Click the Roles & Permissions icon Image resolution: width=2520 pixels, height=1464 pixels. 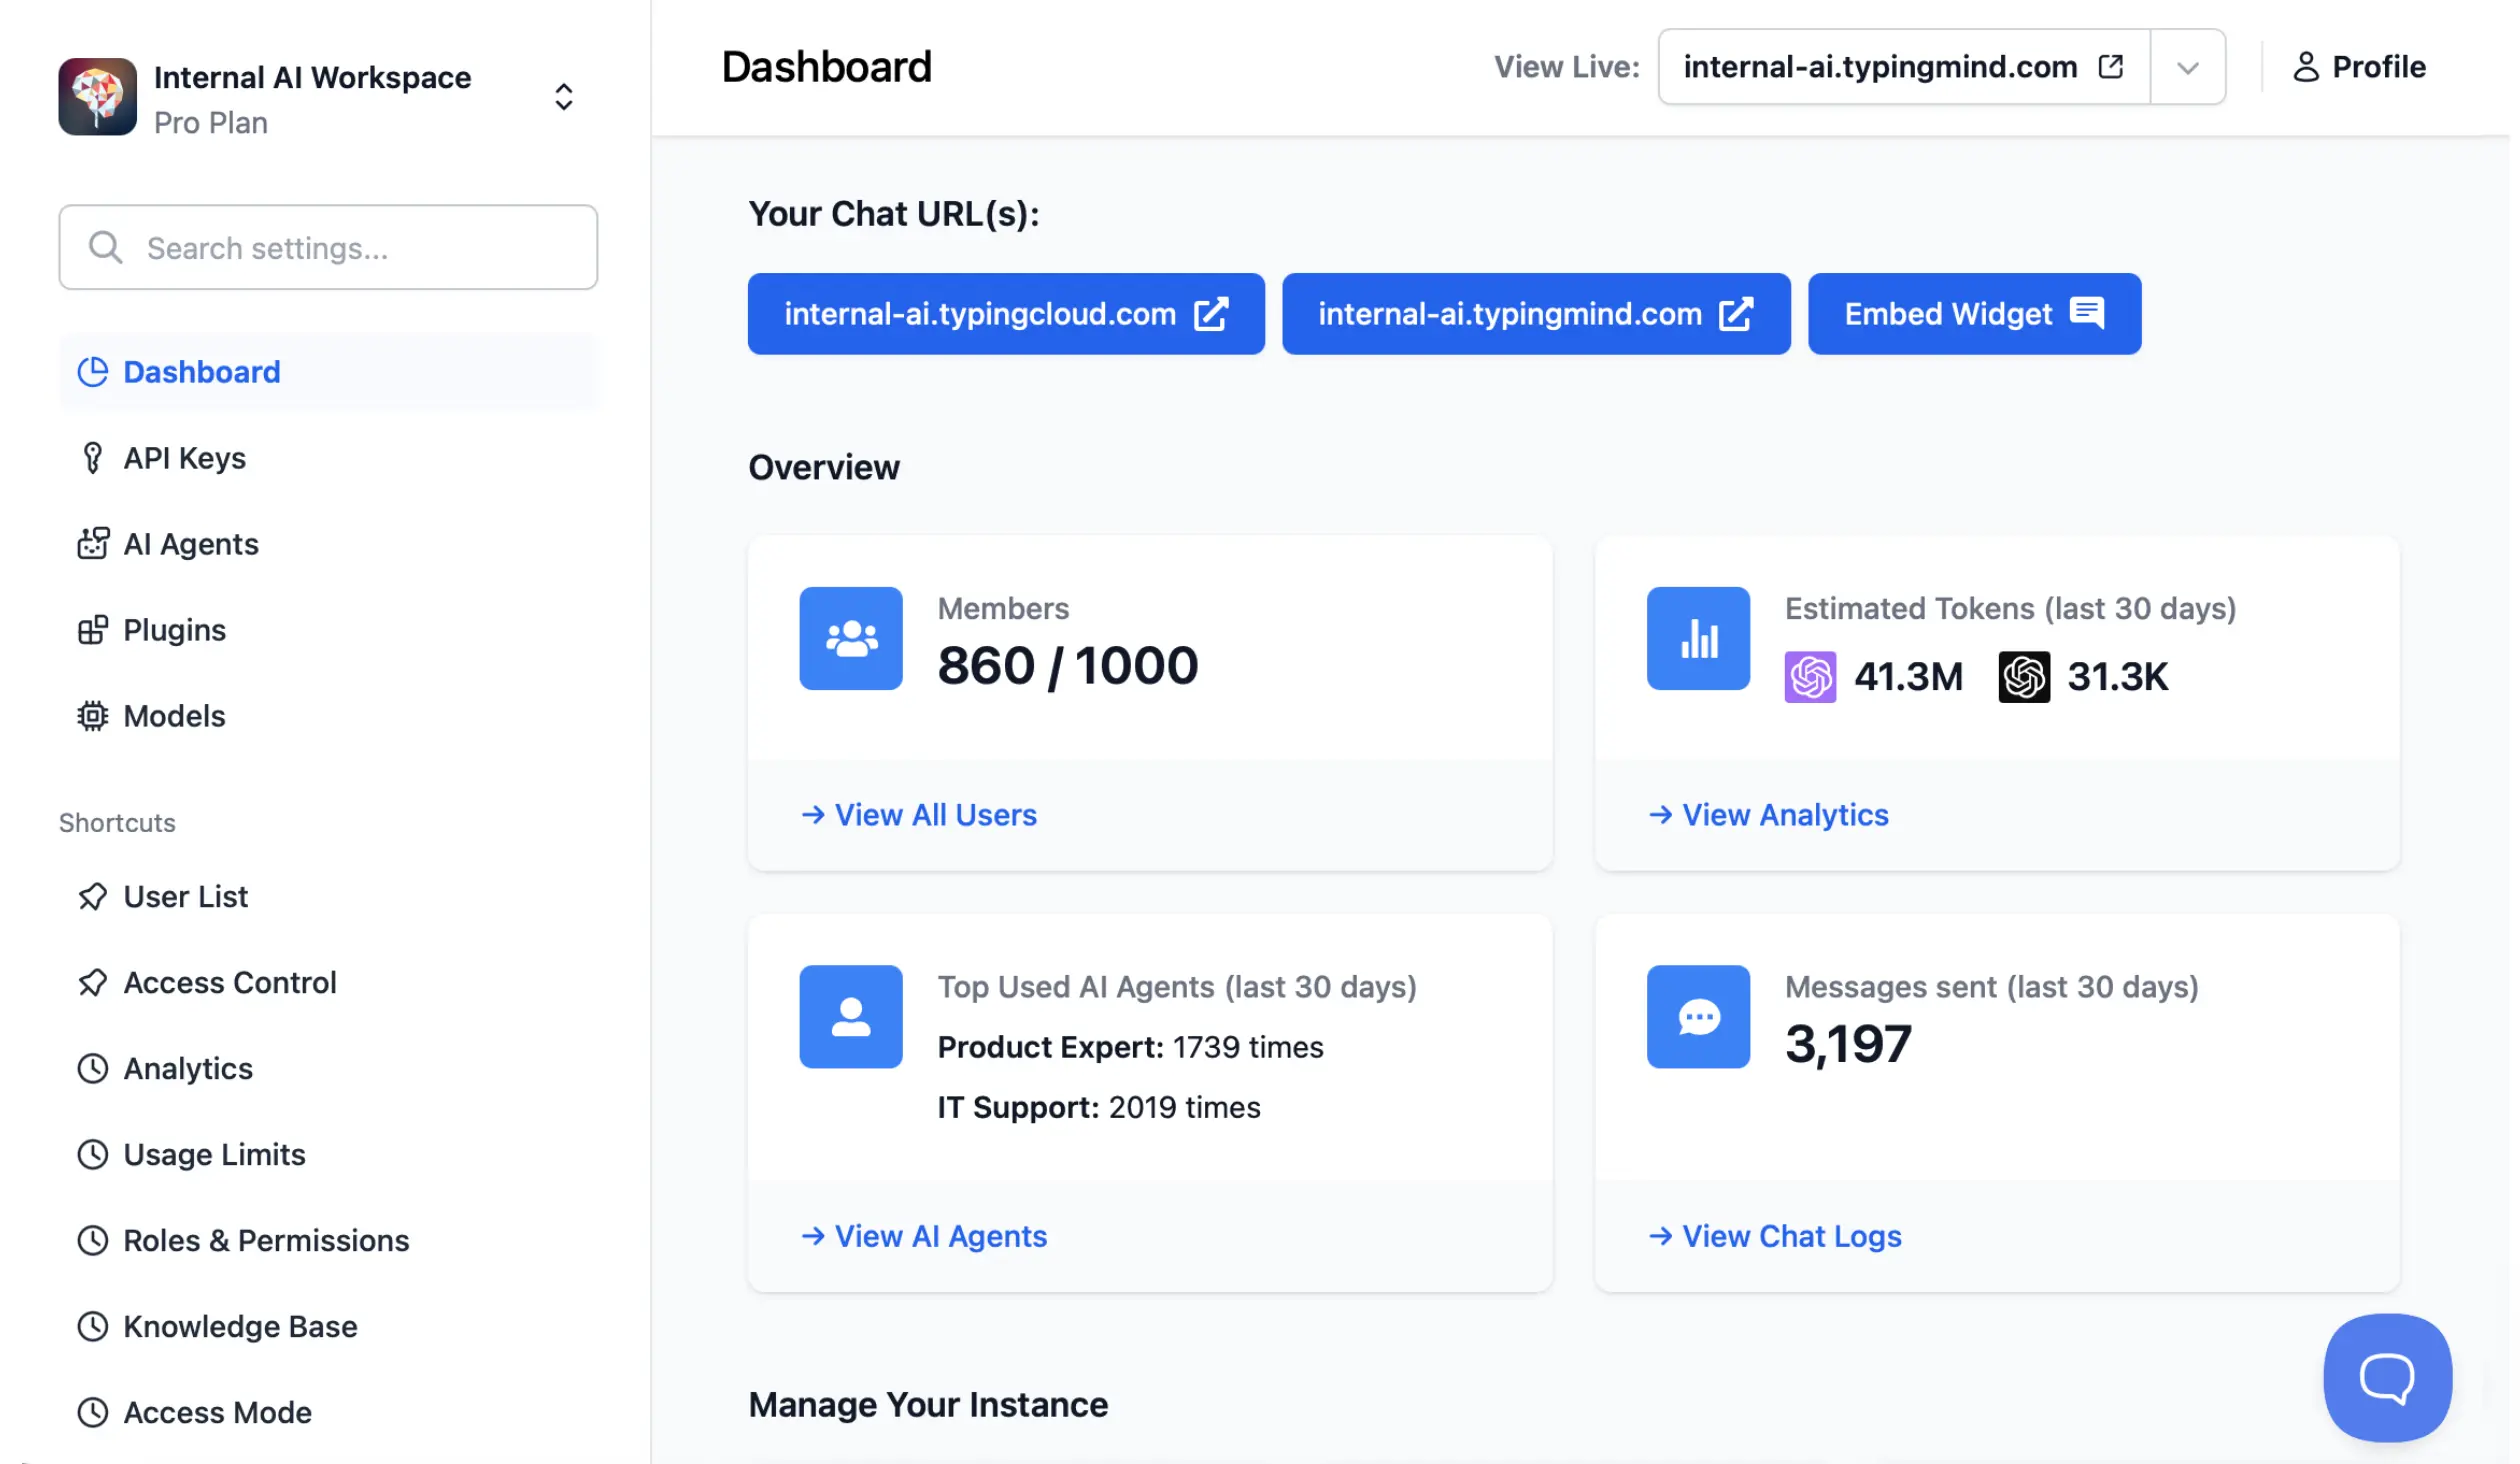click(x=93, y=1240)
